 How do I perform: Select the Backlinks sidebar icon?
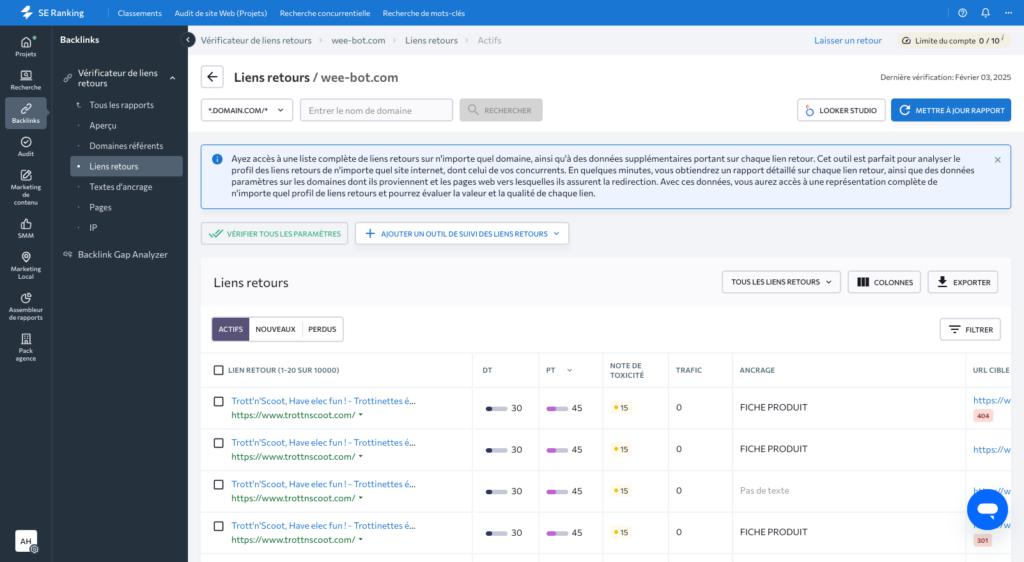25,113
